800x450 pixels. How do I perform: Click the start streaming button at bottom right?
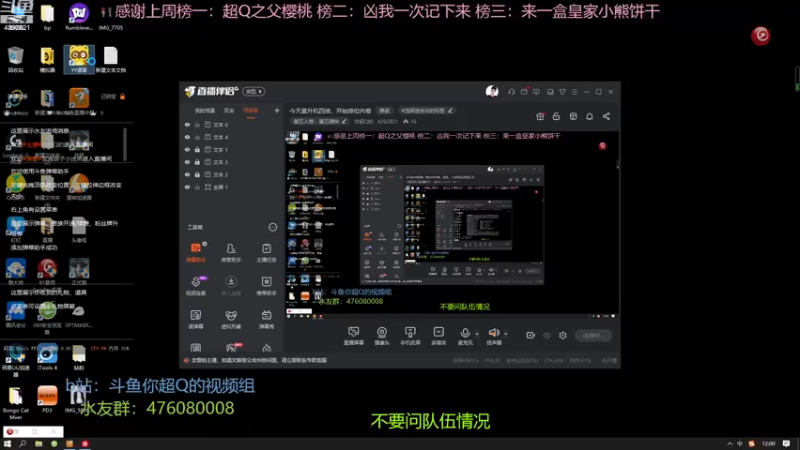[x=593, y=335]
